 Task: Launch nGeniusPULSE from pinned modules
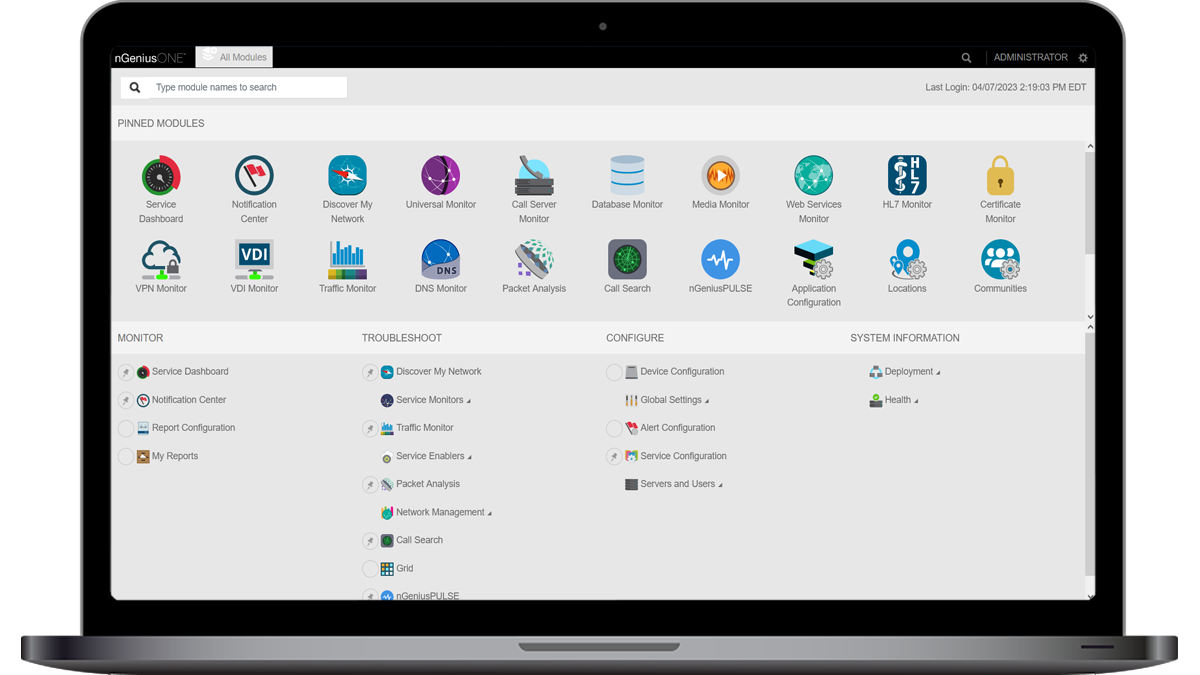click(x=720, y=257)
